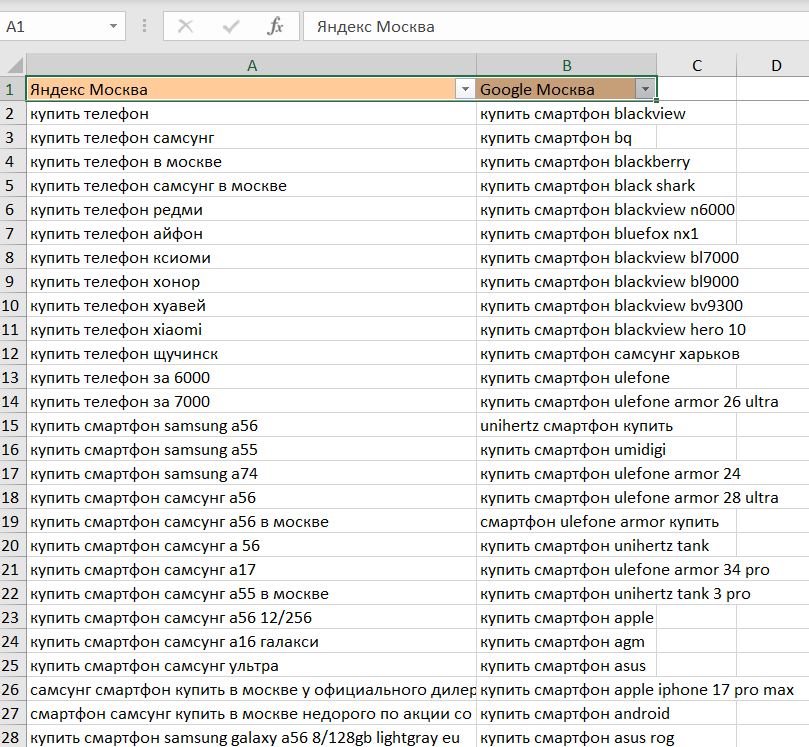Select row 26 header

click(13, 690)
